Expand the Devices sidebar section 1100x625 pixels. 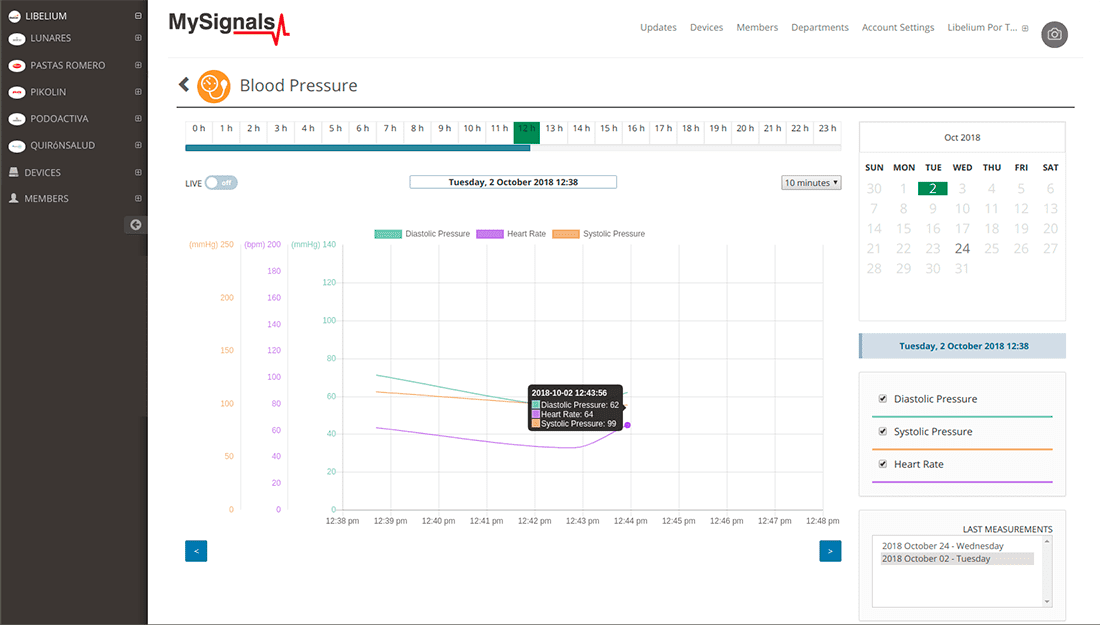click(x=138, y=173)
